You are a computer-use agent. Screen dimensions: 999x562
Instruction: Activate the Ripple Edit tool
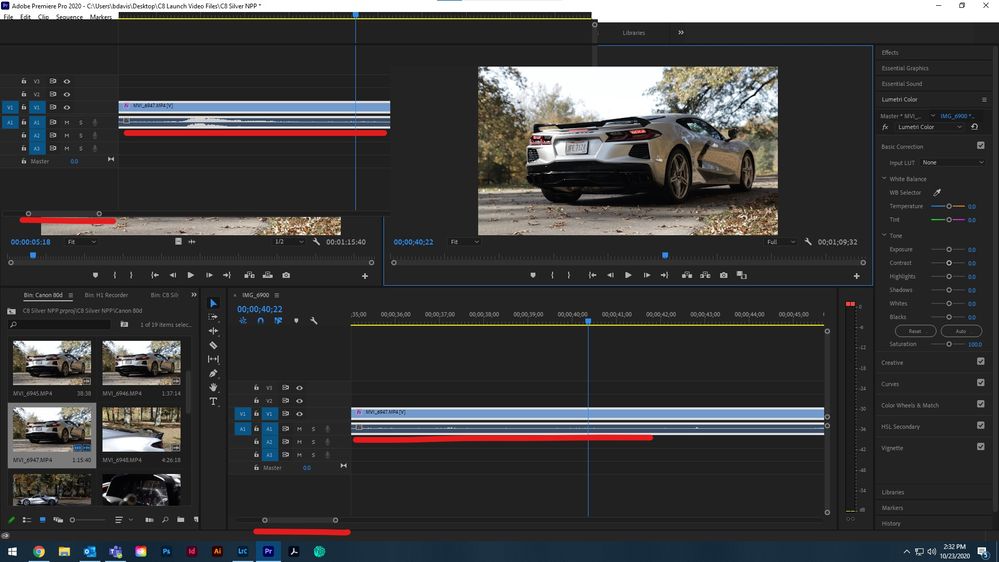point(213,331)
